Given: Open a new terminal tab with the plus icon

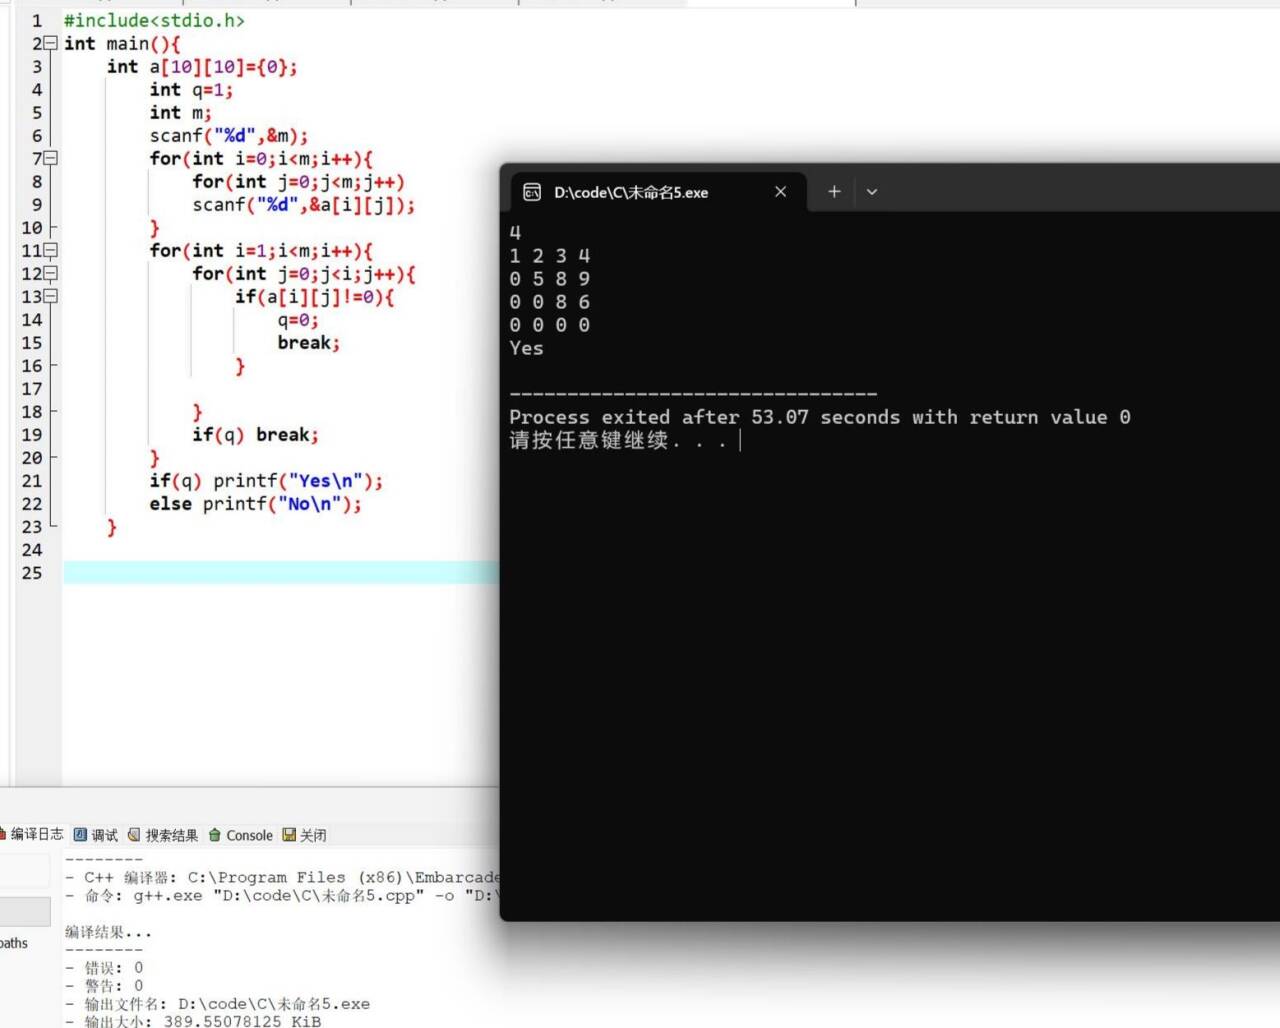Looking at the screenshot, I should (x=833, y=191).
